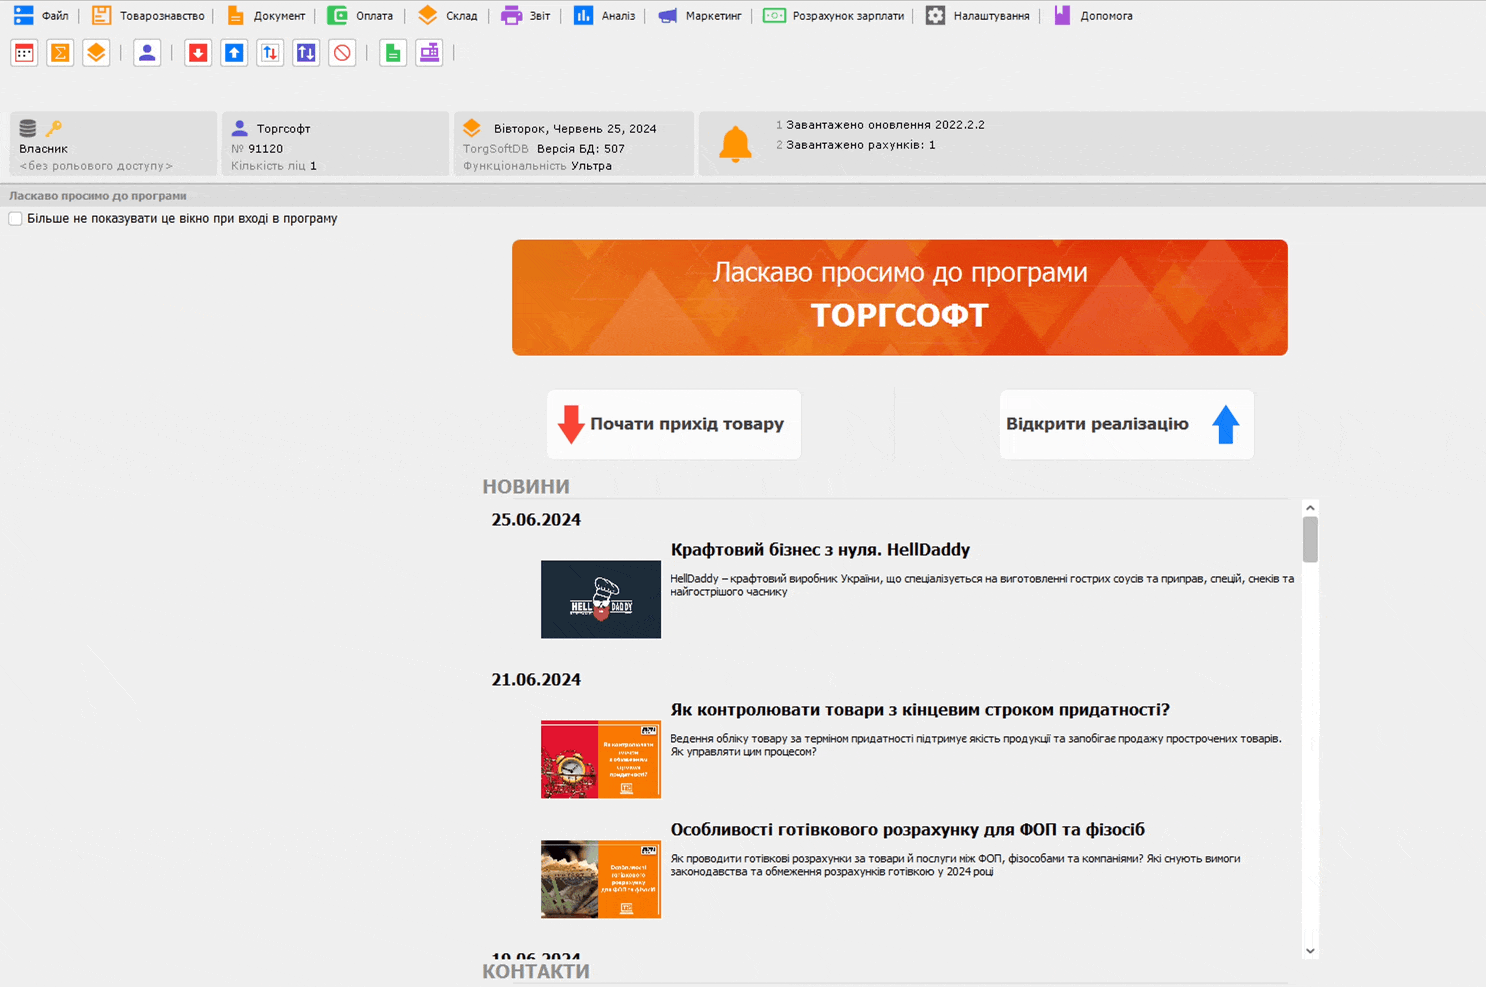Click the blue up-arrow toolbar icon
The width and height of the screenshot is (1486, 987).
click(234, 53)
